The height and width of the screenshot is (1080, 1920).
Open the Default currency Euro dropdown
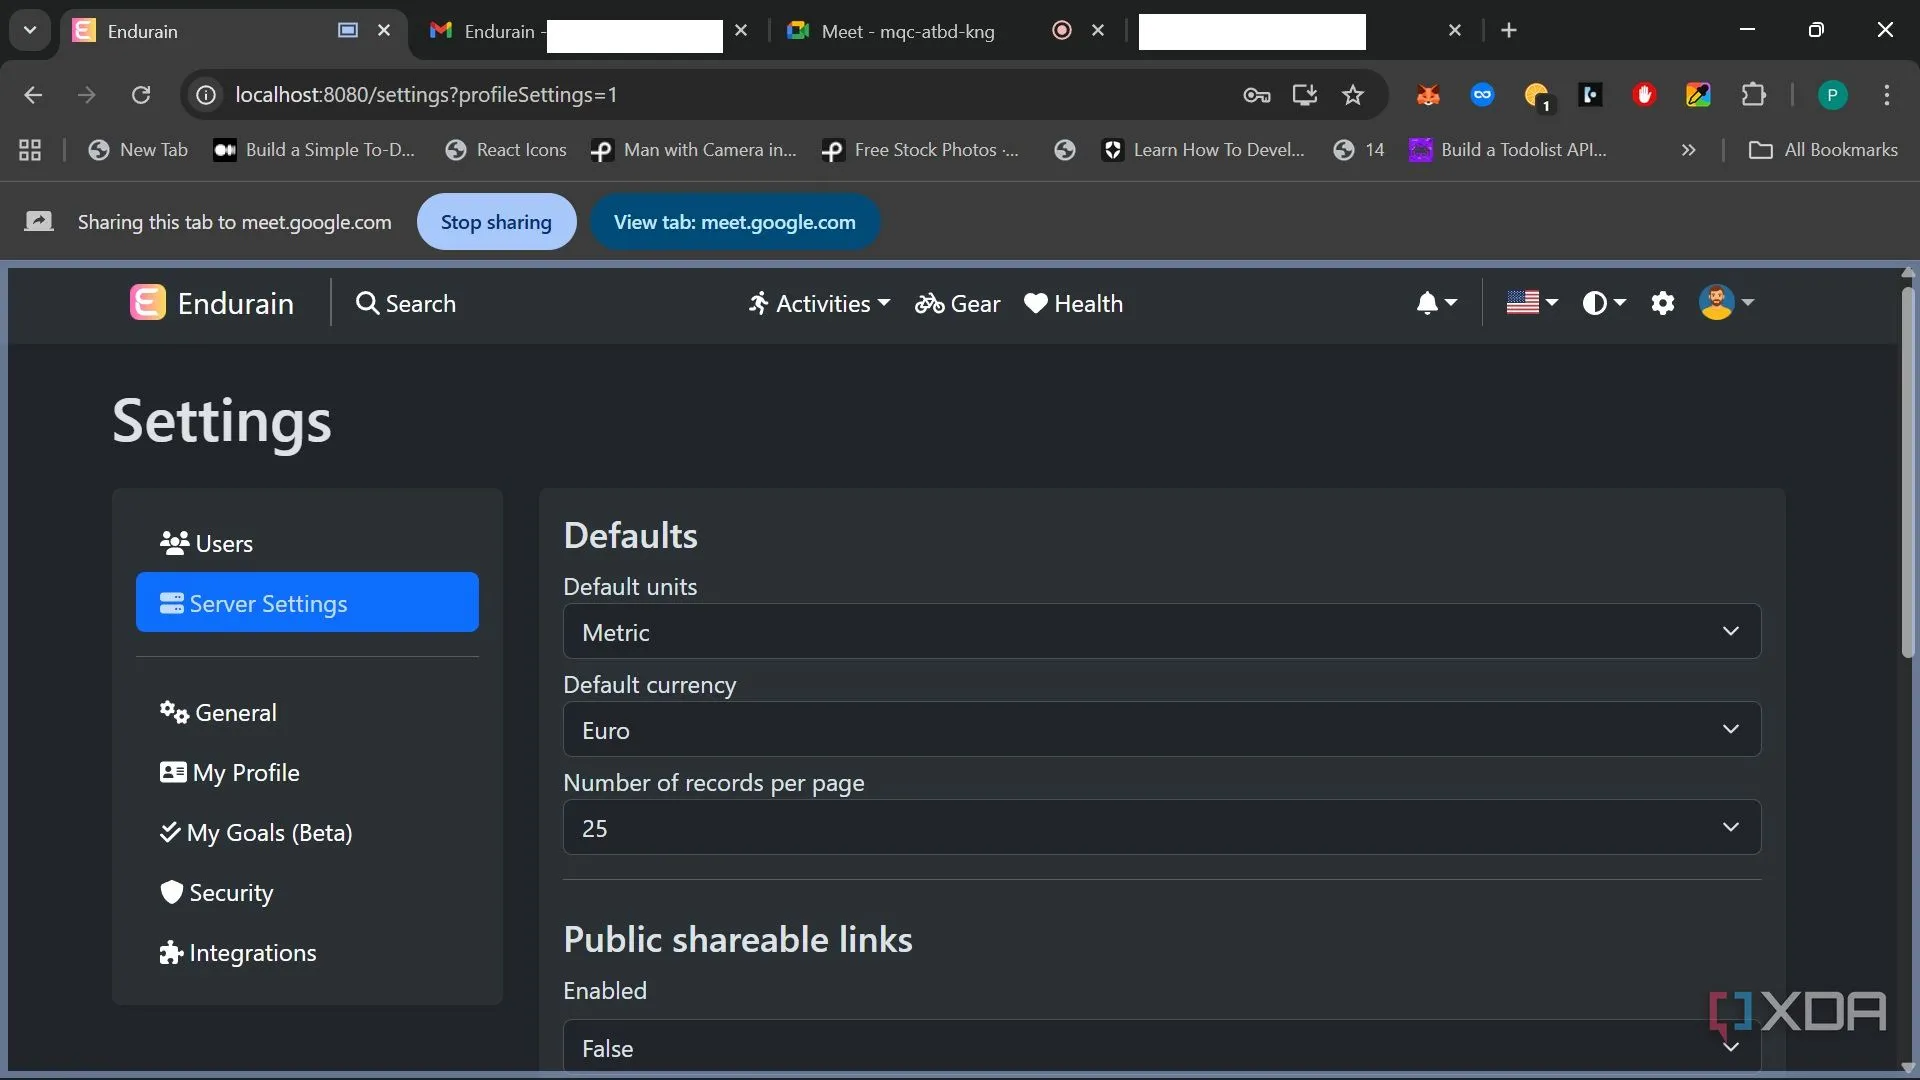[1160, 729]
